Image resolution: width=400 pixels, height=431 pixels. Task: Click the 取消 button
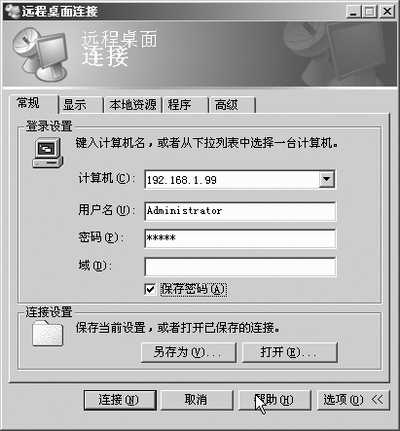coord(197,400)
